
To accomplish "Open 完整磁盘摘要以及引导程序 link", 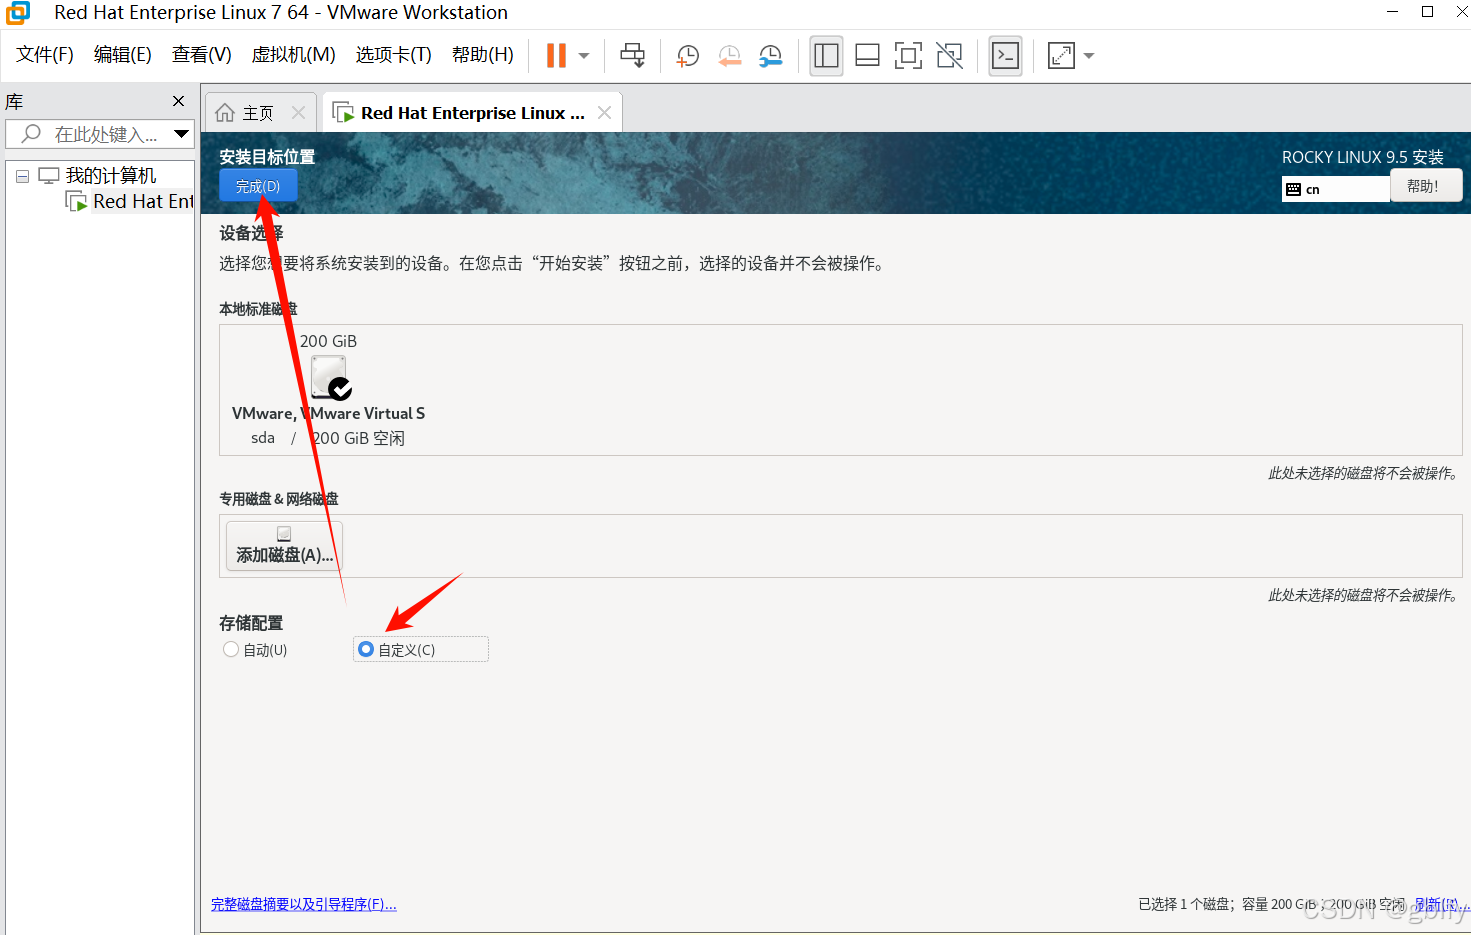I will pos(304,904).
